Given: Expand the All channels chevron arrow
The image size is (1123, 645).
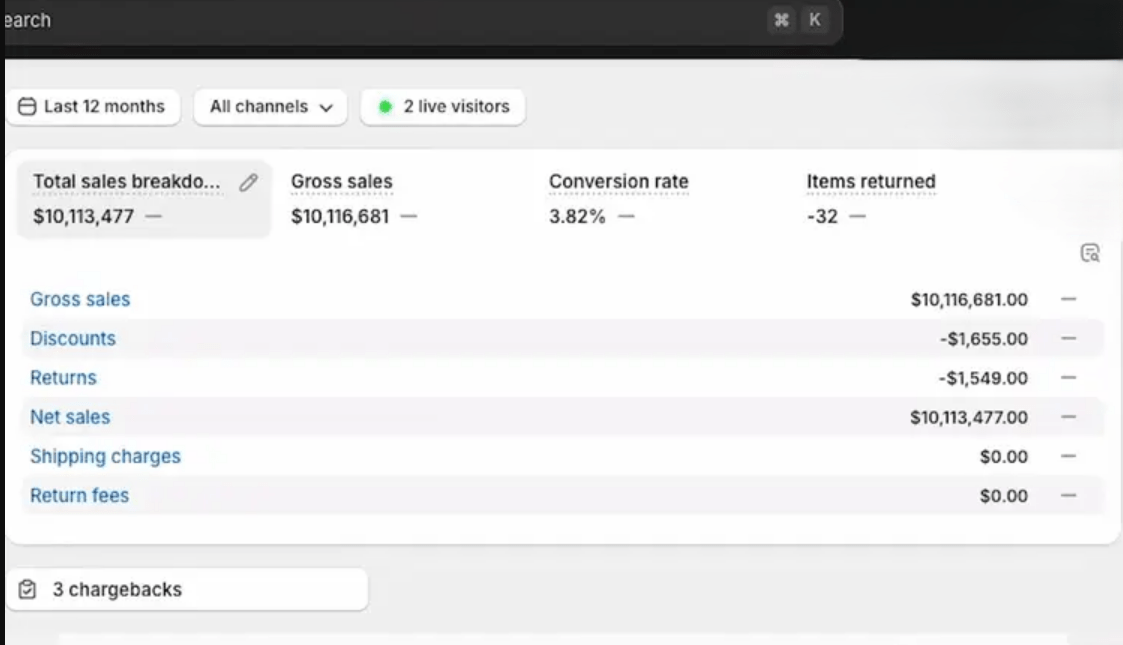Looking at the screenshot, I should [x=326, y=108].
